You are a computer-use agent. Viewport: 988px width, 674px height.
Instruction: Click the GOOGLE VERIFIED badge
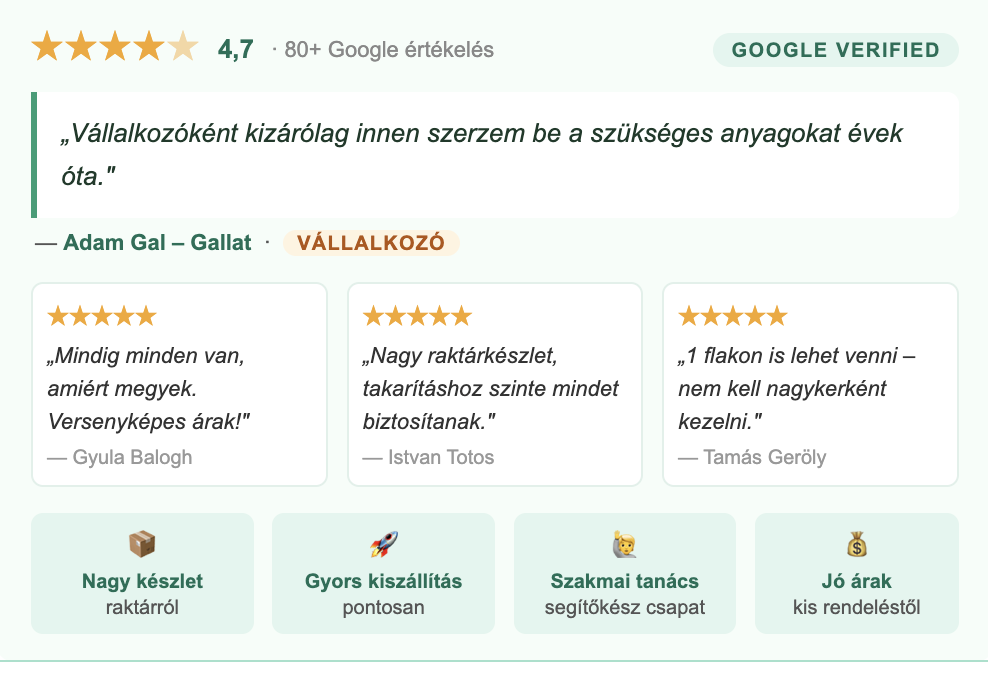[x=835, y=50]
